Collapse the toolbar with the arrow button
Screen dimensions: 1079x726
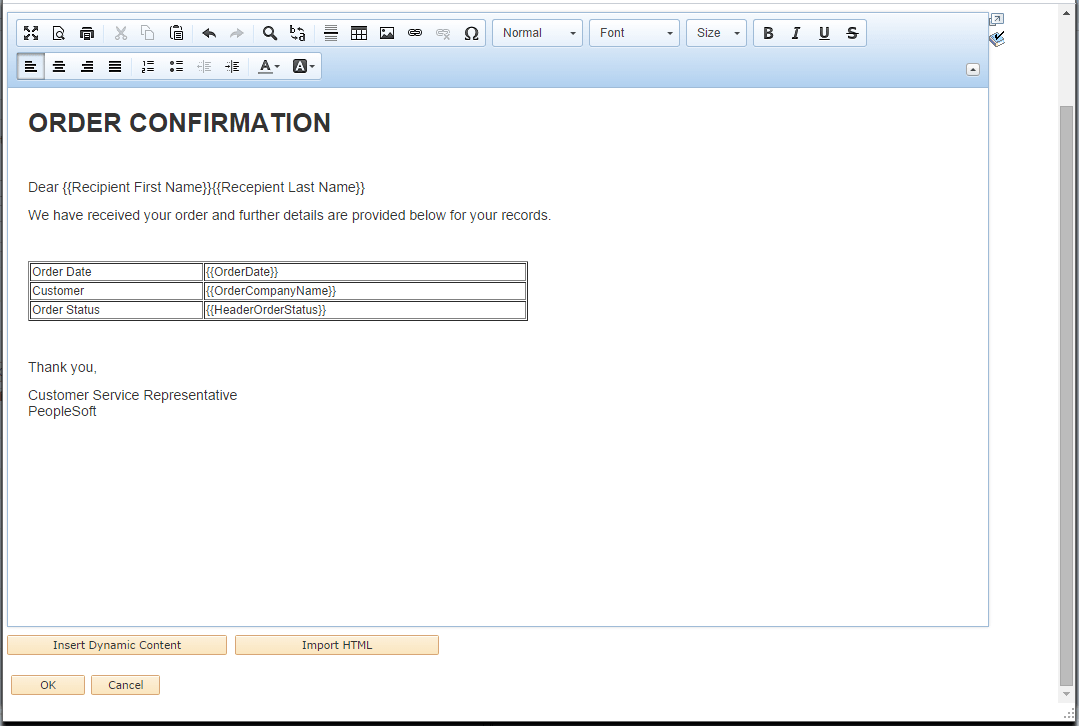(x=971, y=69)
